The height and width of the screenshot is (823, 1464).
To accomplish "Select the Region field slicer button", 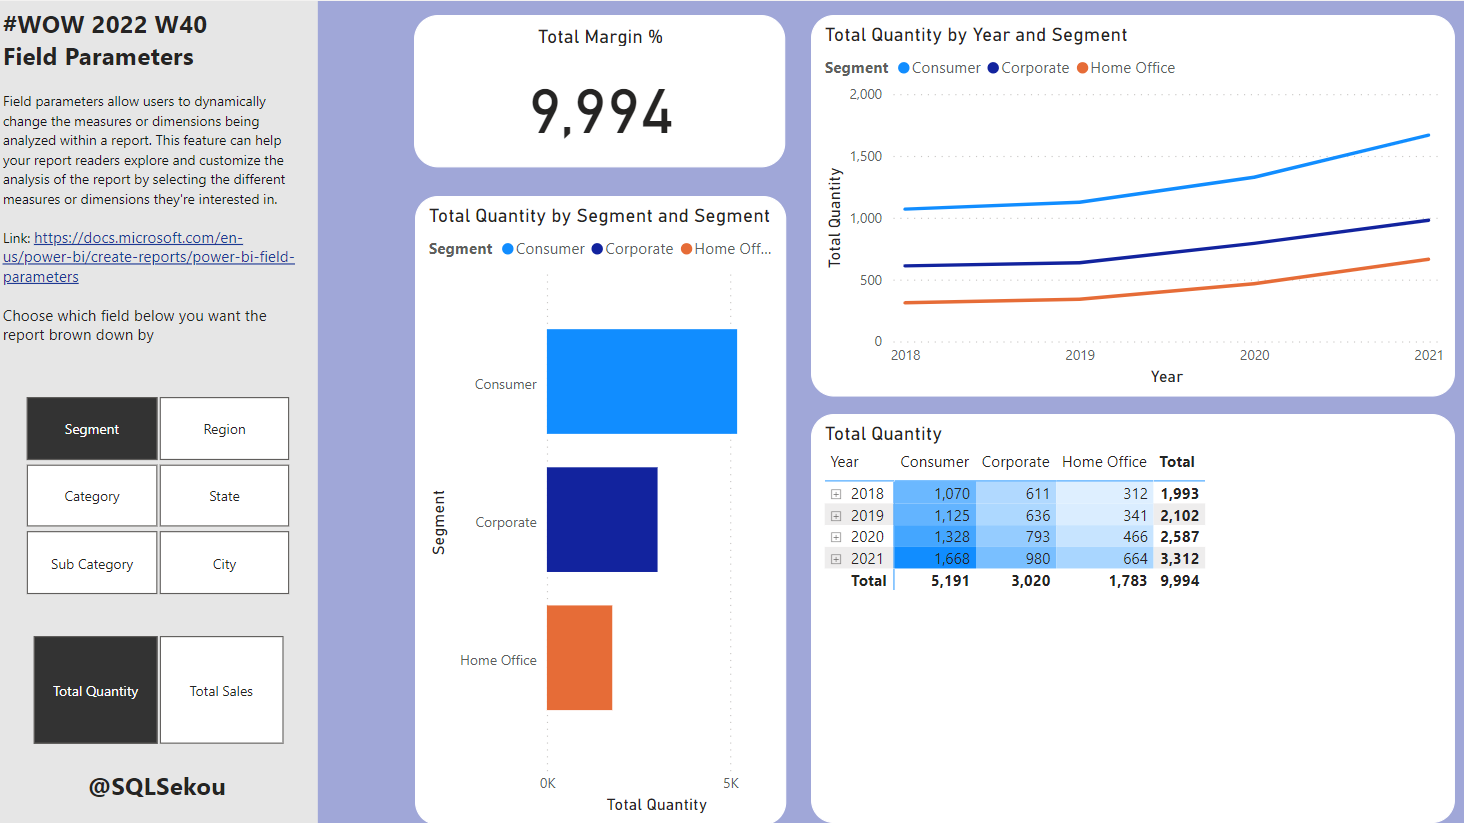I will coord(224,429).
